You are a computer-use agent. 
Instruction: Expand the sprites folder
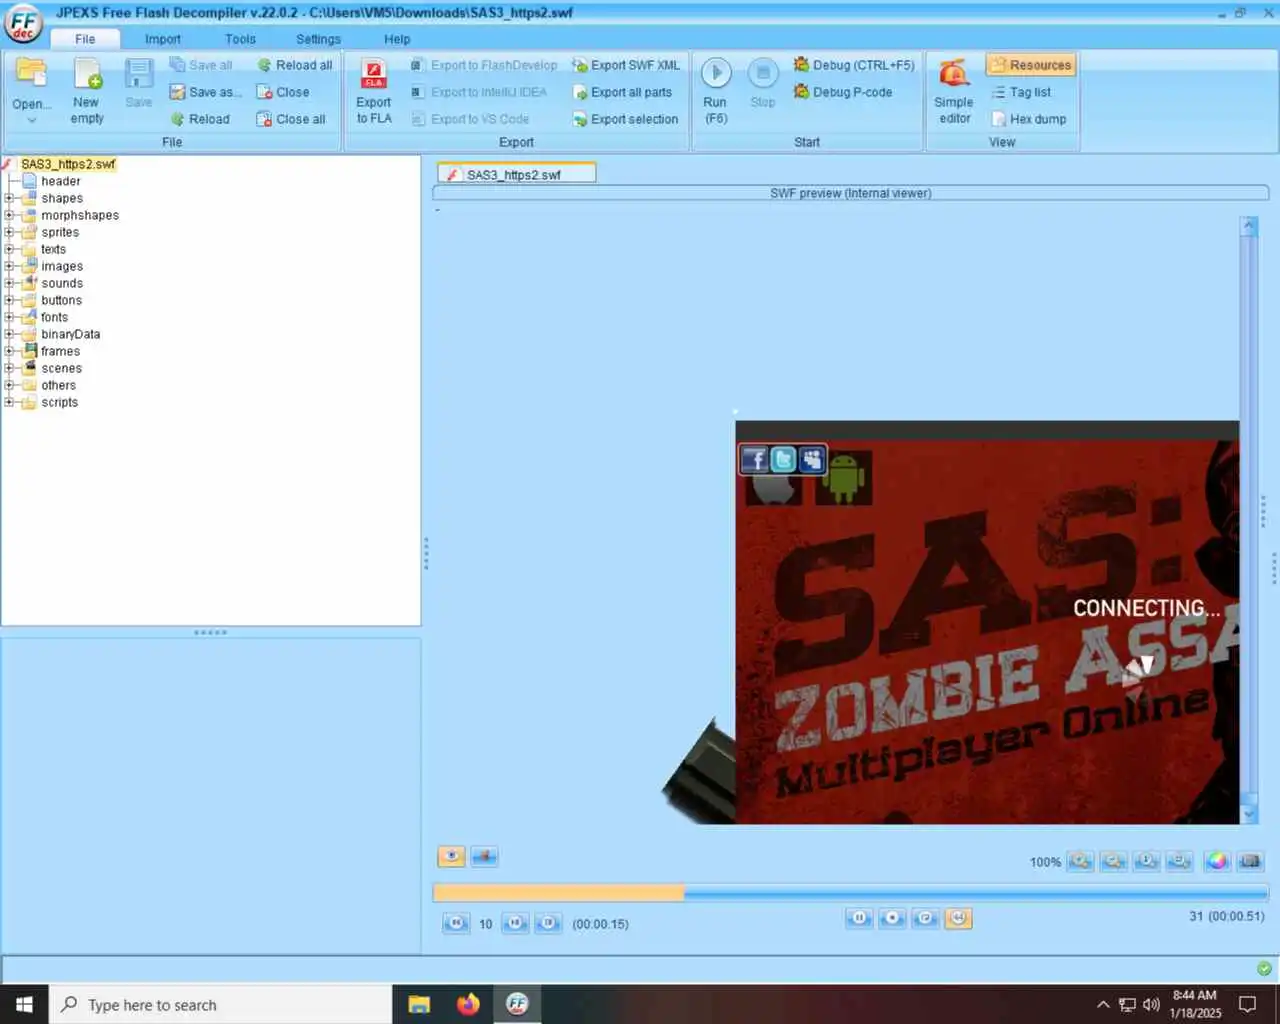pyautogui.click(x=9, y=232)
